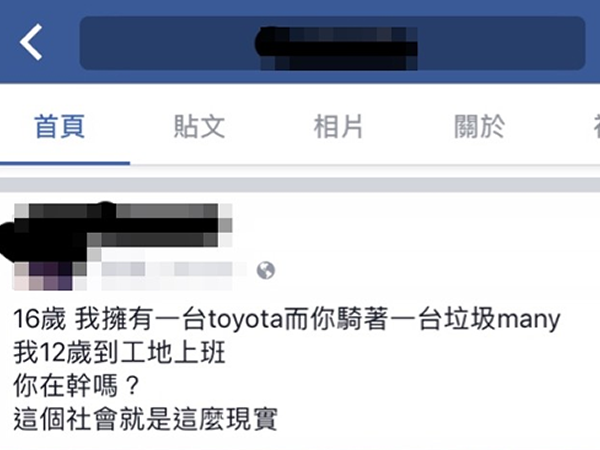Viewport: 600px width, 450px height.
Task: Open the 相片 tab
Action: point(338,127)
